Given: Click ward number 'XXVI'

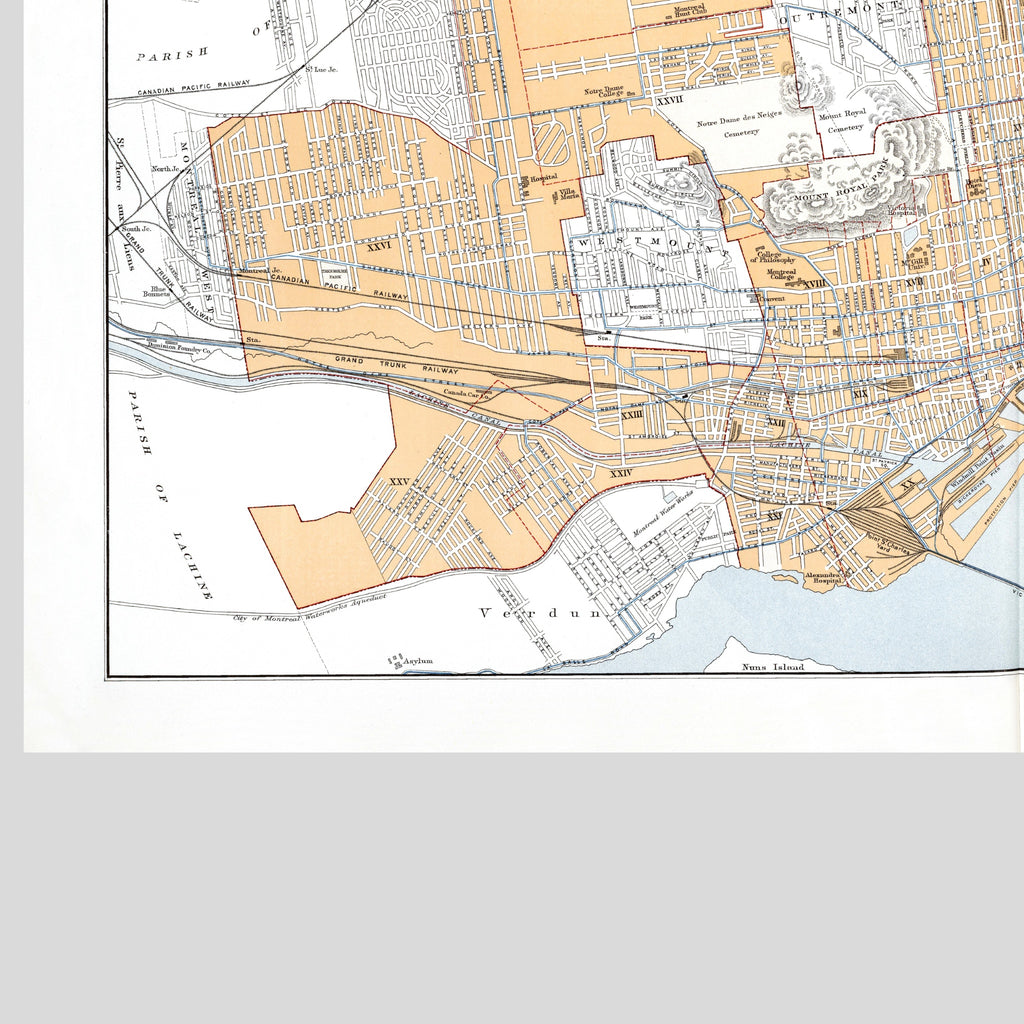Looking at the screenshot, I should click(379, 246).
